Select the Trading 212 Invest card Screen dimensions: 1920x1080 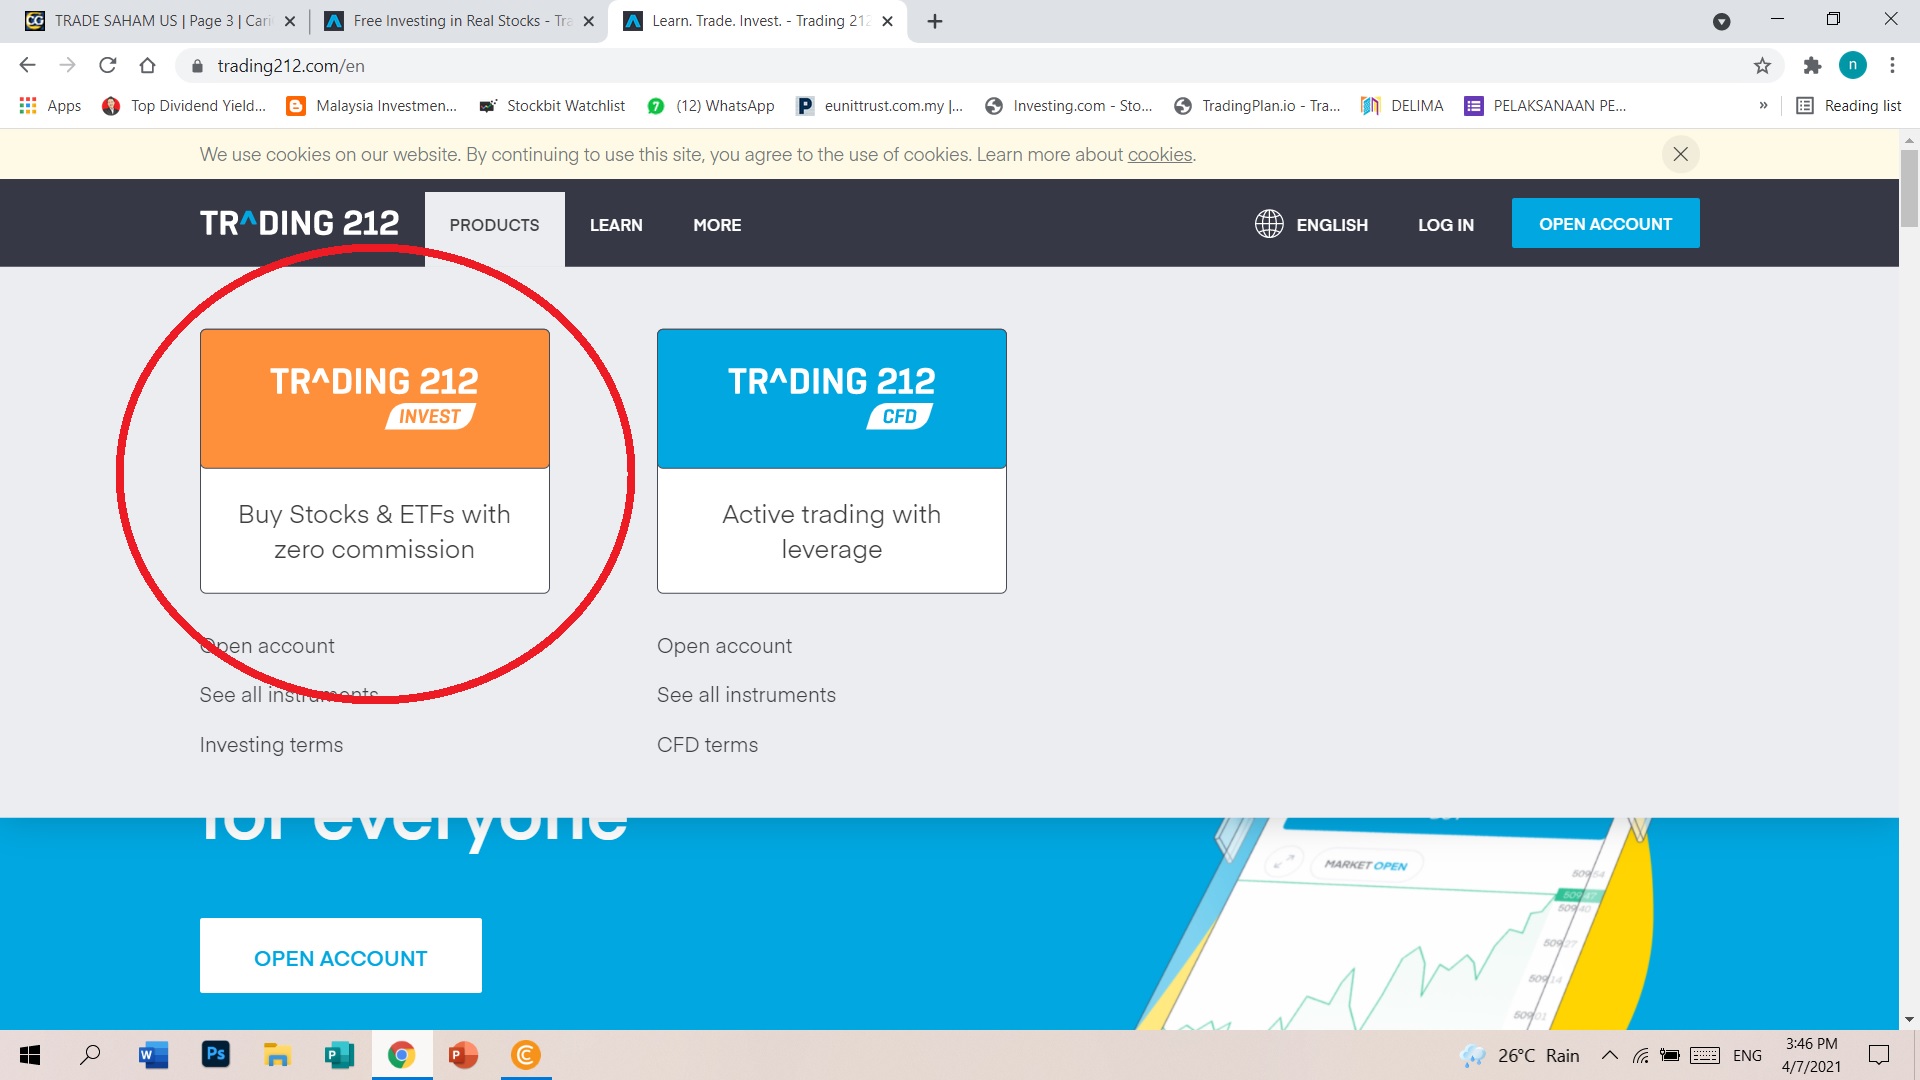(x=374, y=461)
